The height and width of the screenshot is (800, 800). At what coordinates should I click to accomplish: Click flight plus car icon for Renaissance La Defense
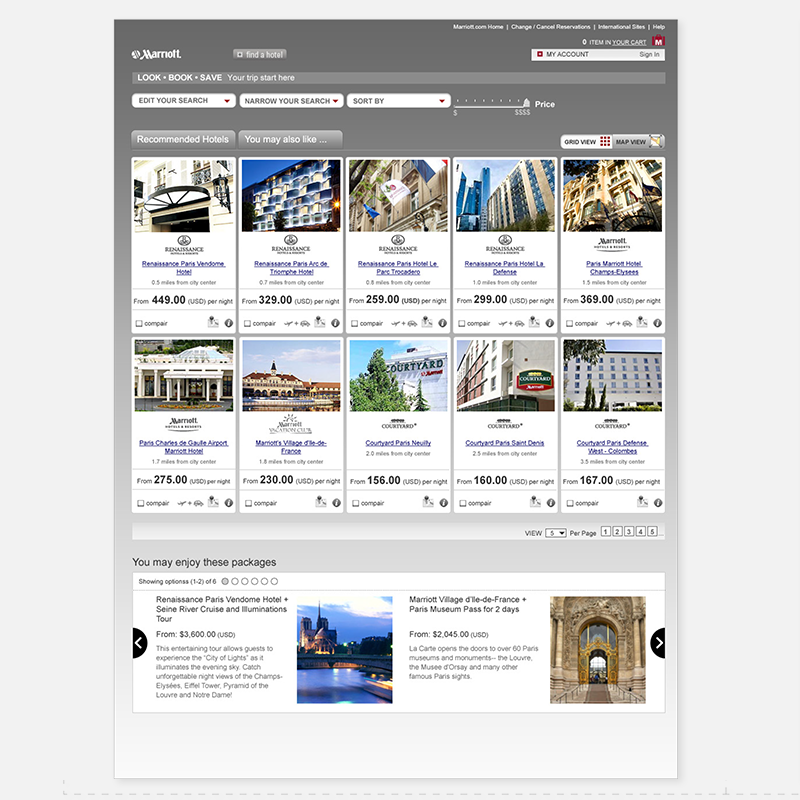coord(511,323)
